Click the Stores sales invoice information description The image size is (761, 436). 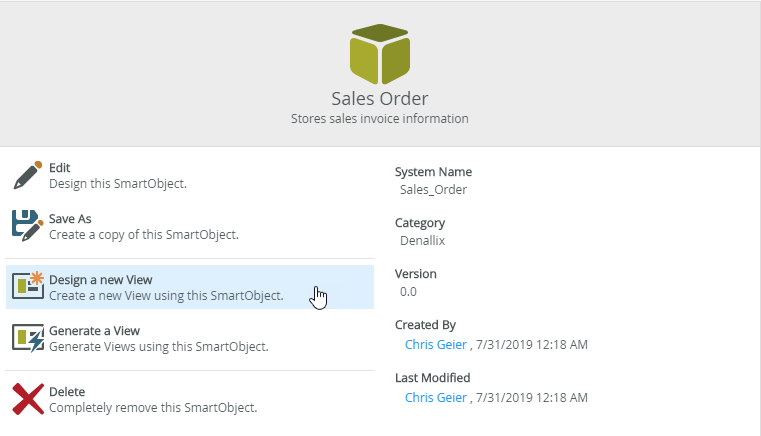point(380,119)
